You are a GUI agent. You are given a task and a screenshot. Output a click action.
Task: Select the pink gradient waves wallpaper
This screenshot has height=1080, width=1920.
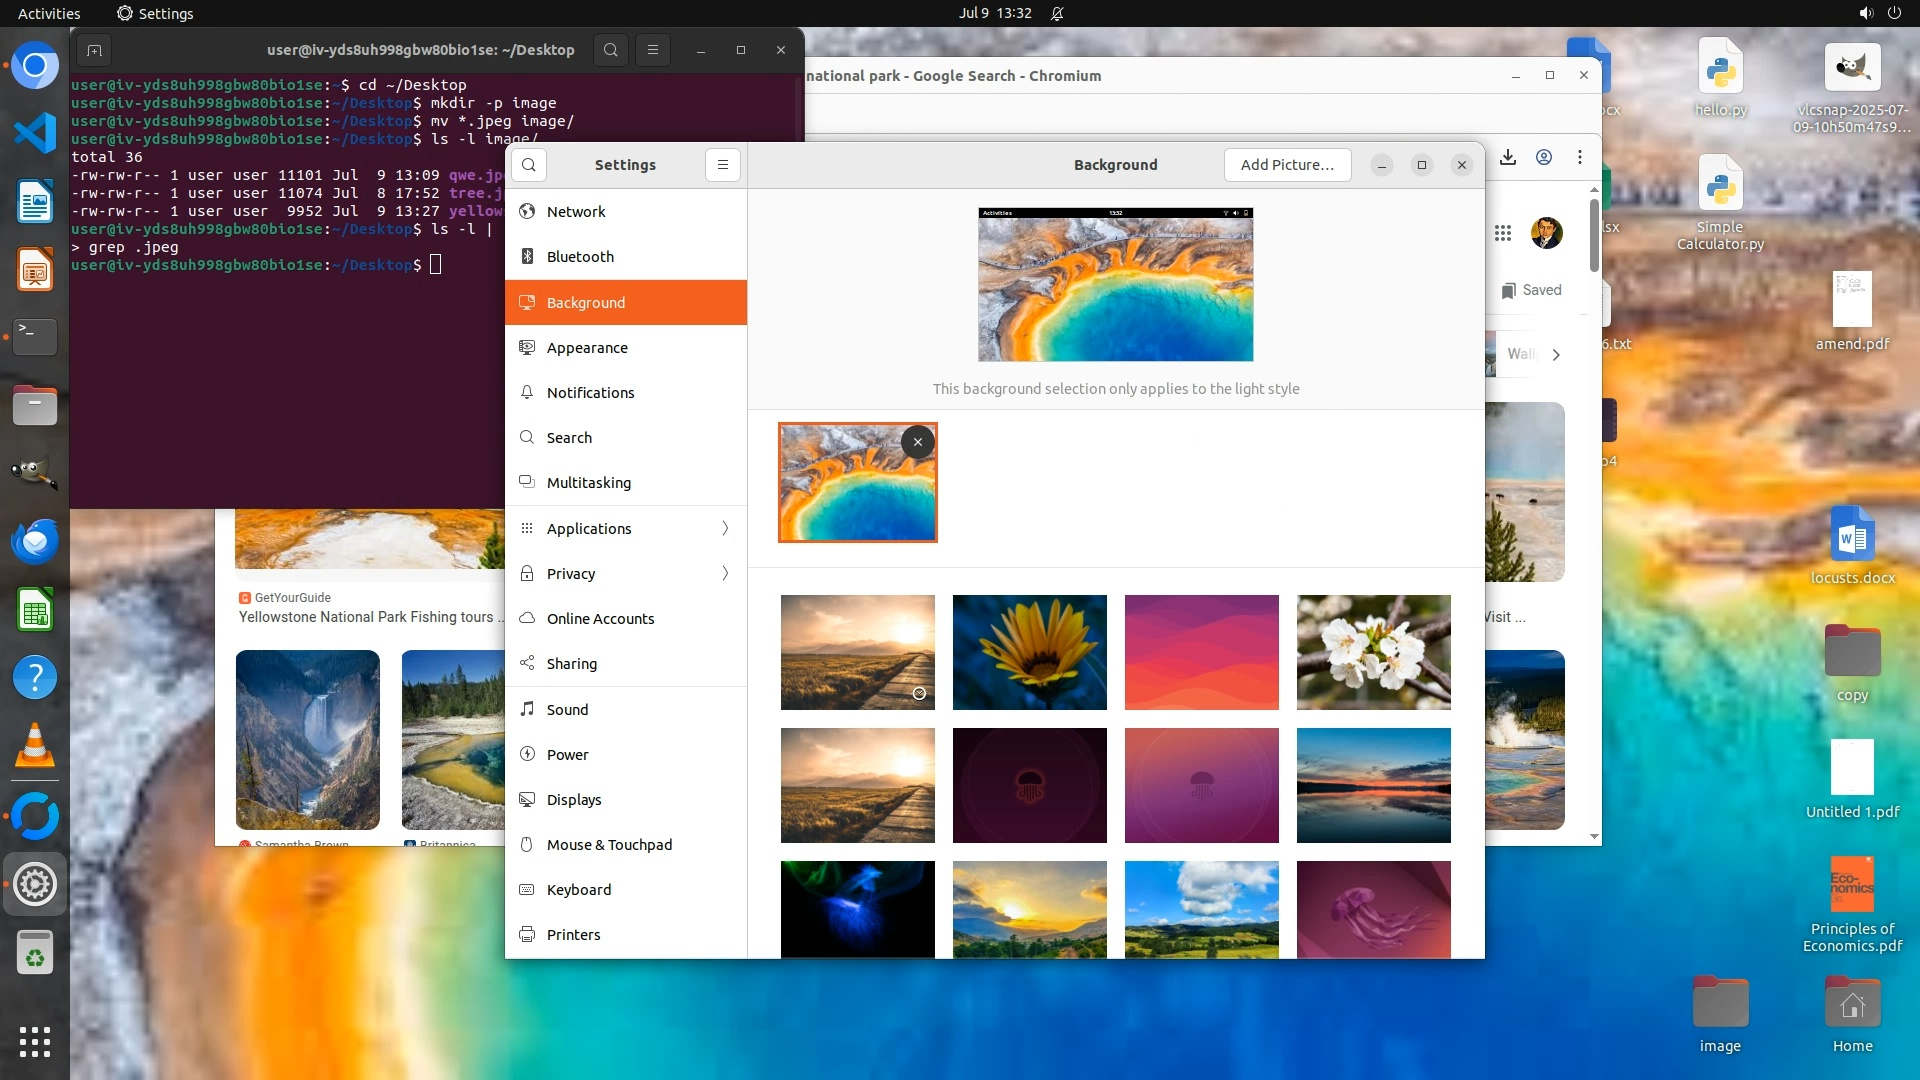point(1201,652)
